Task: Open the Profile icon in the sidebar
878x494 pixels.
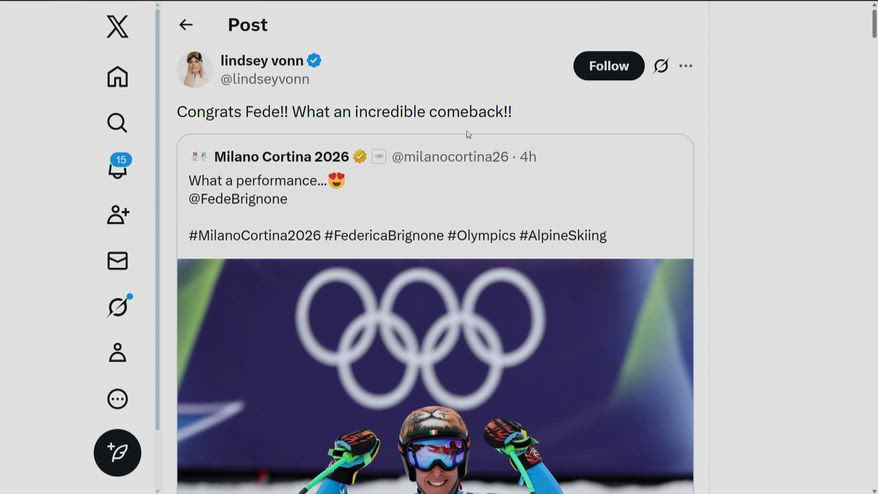Action: (117, 353)
